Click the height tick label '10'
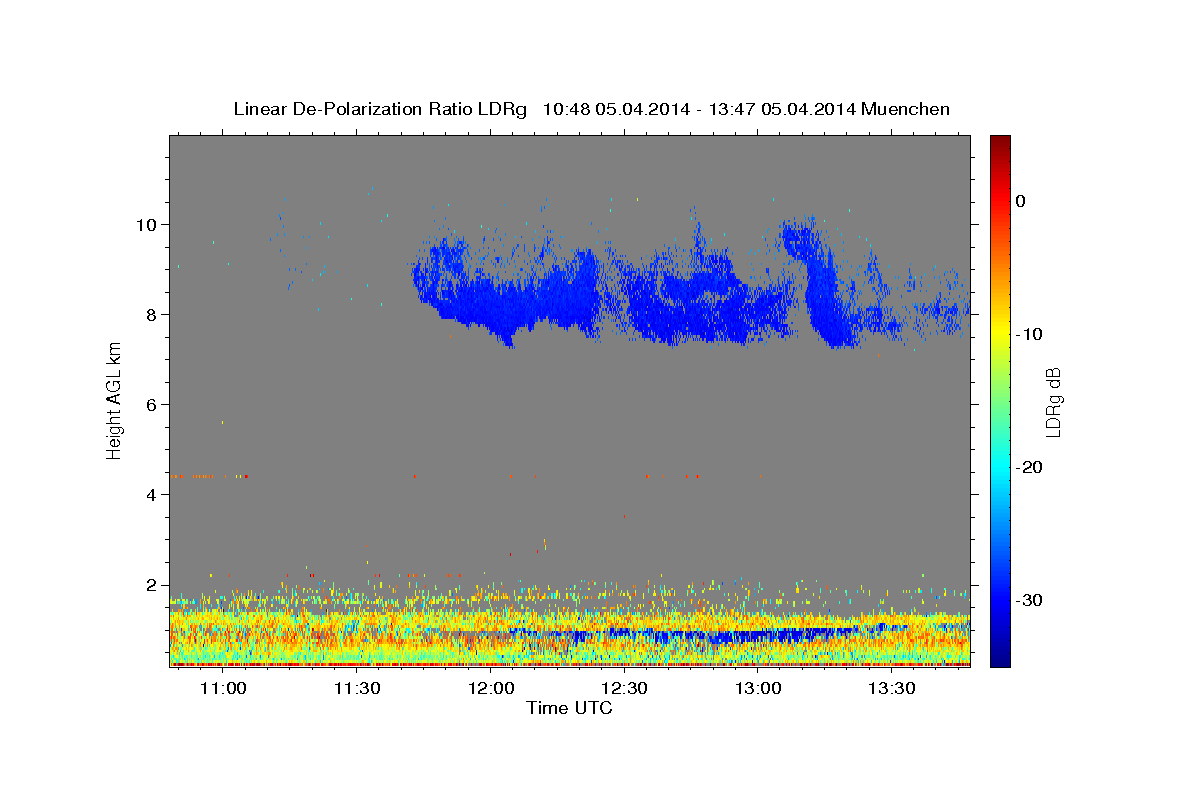Image resolution: width=1200 pixels, height=800 pixels. (148, 224)
